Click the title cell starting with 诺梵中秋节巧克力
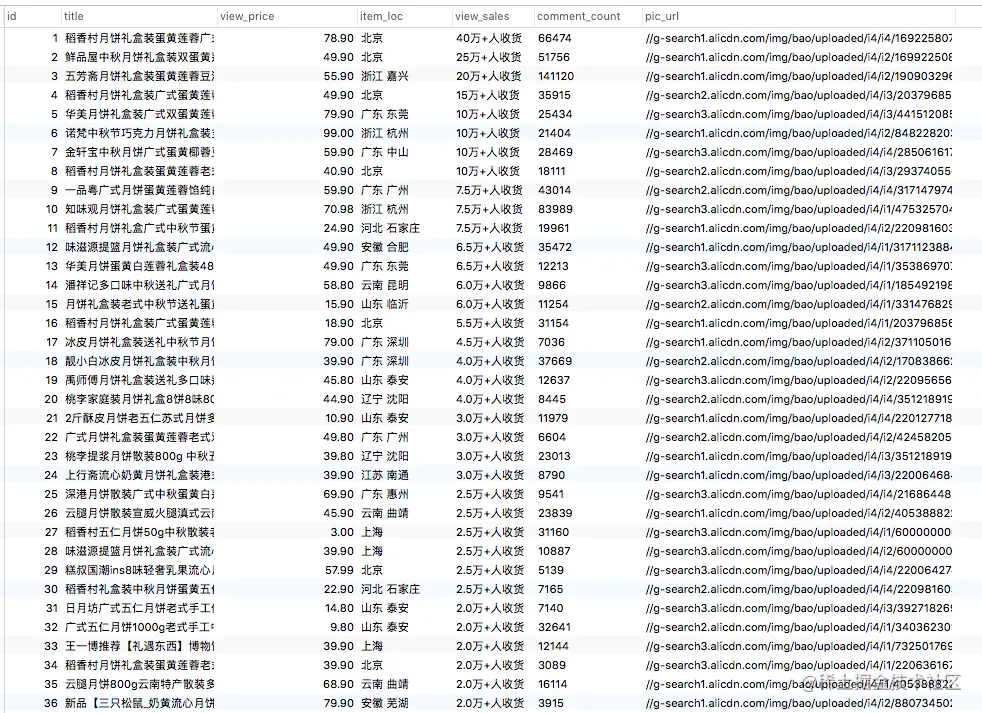Screen dimensions: 982x713 tap(139, 133)
